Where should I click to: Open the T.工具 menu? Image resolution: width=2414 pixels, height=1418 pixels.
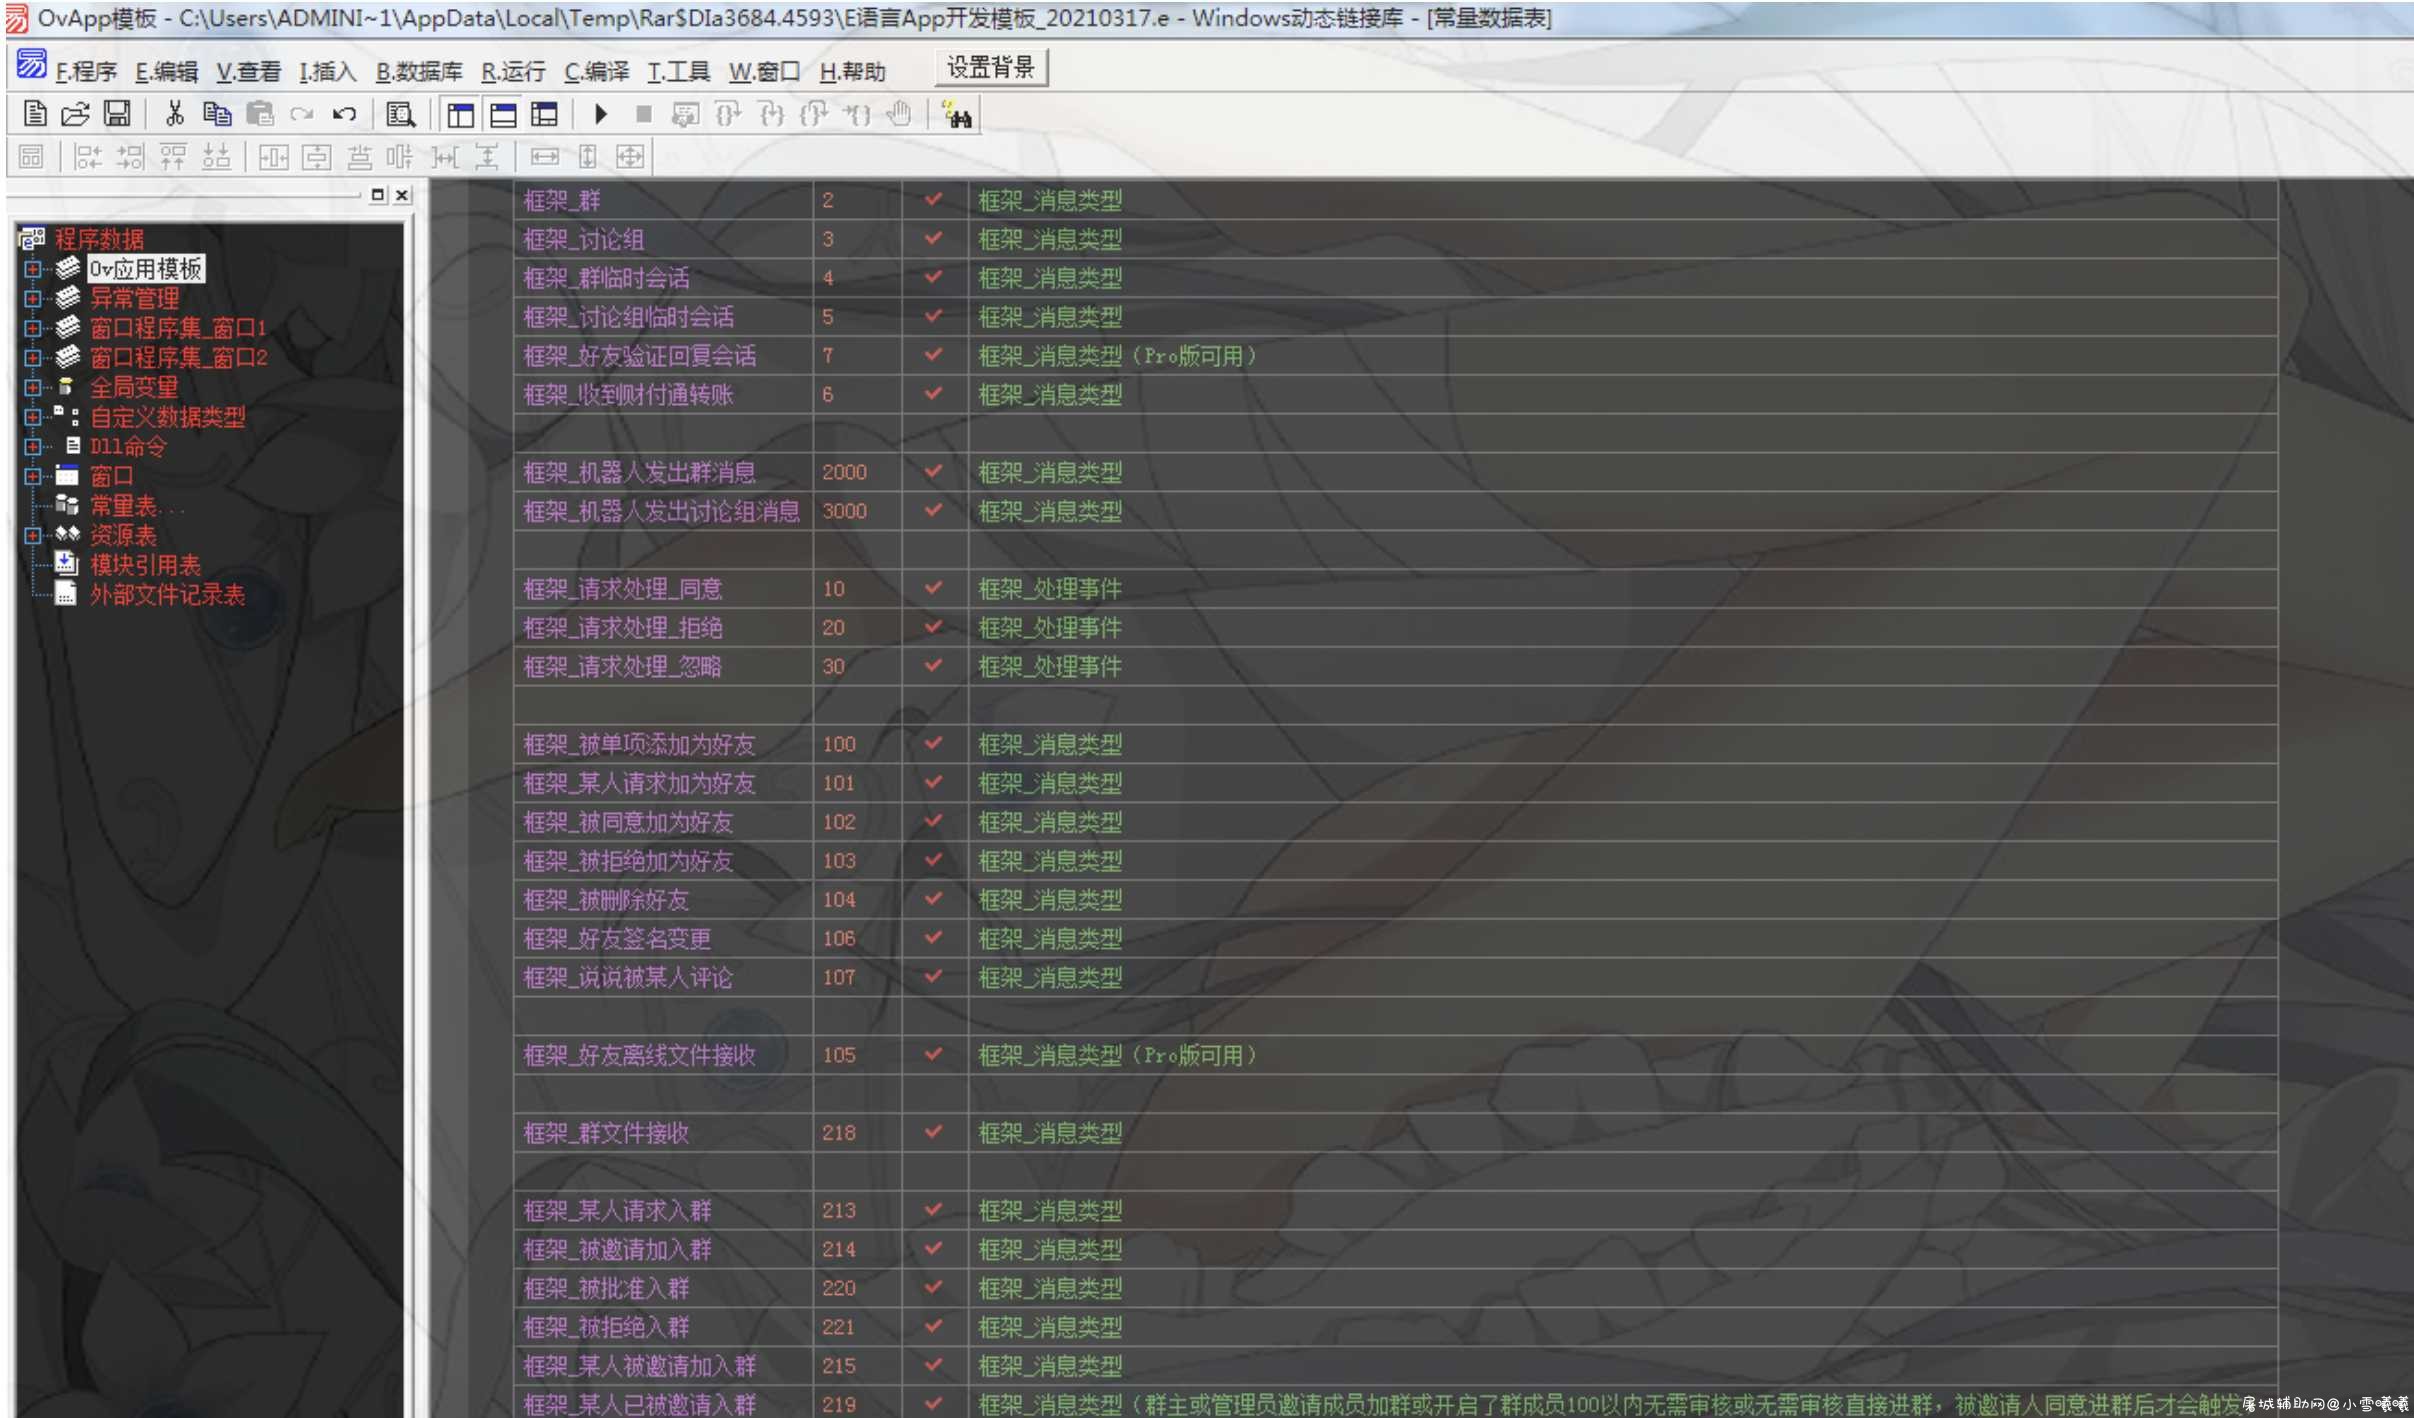point(678,72)
